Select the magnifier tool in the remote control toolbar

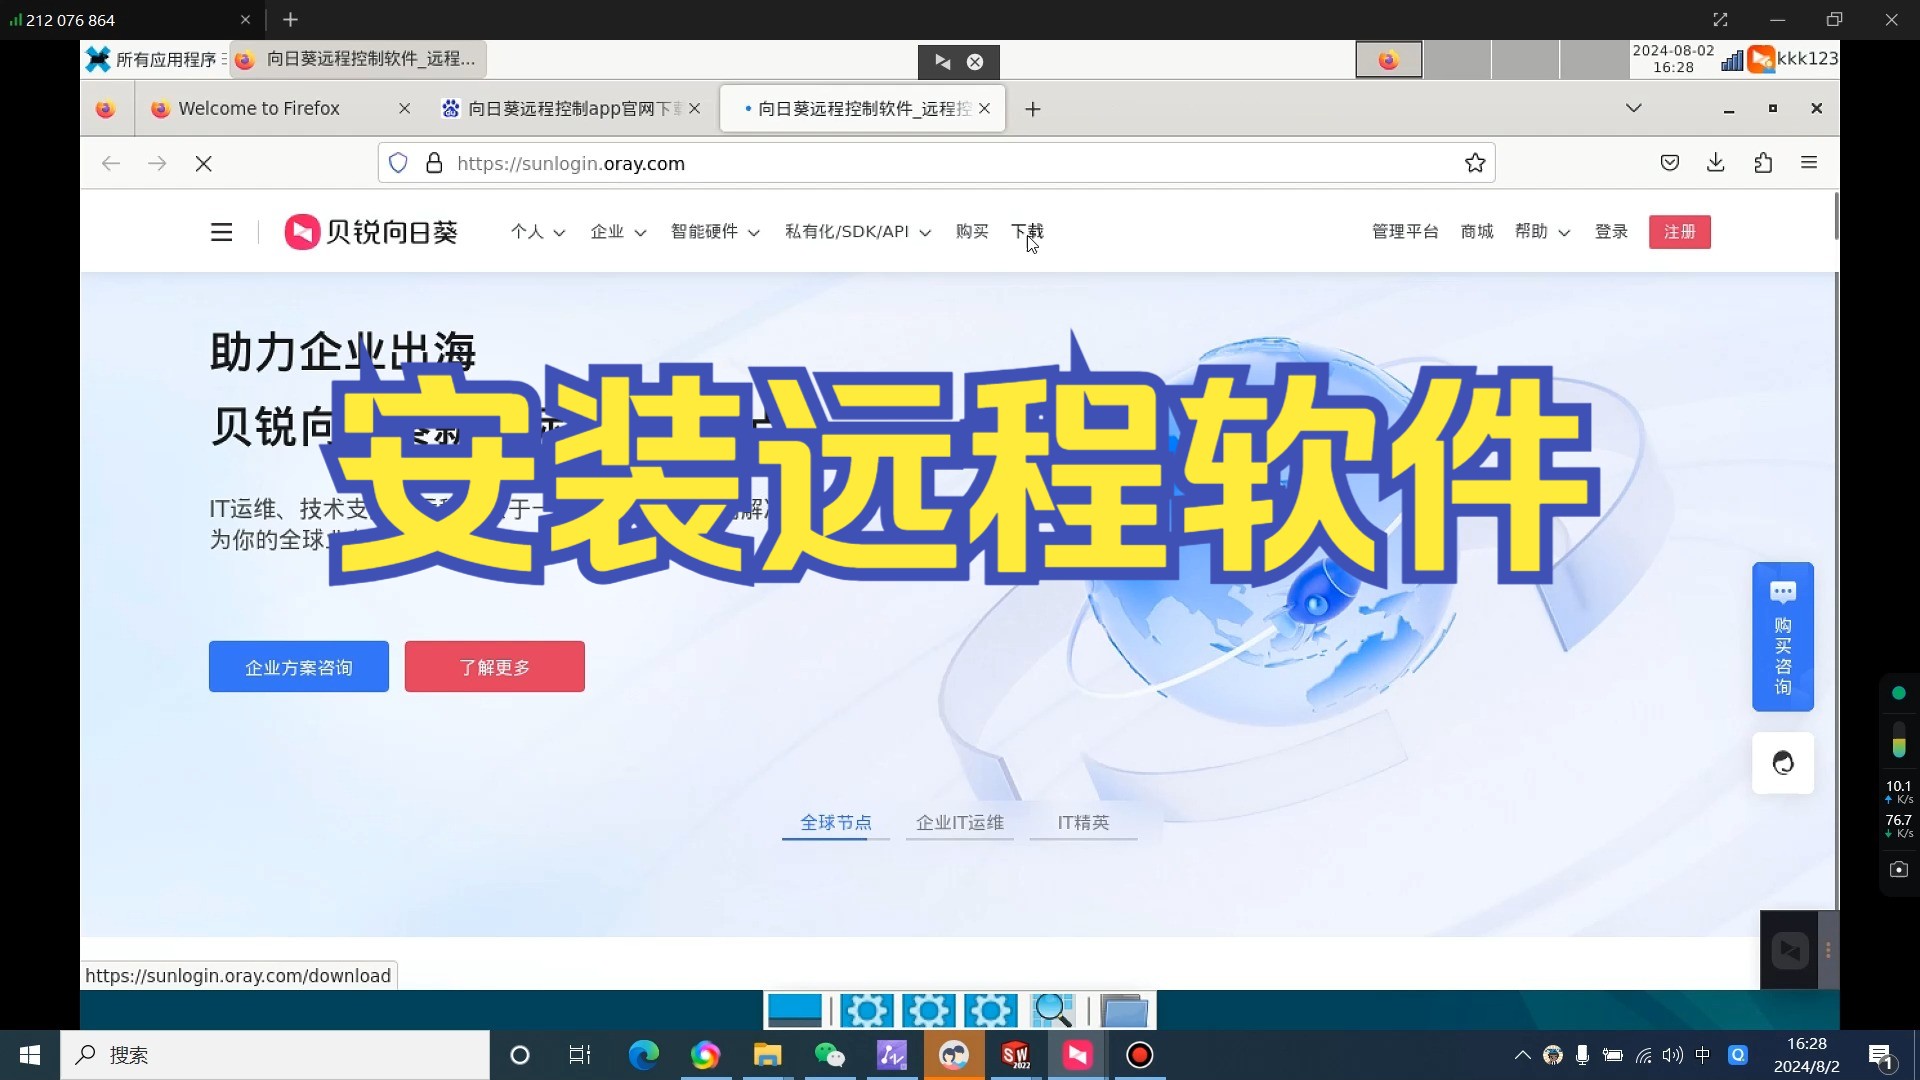[1052, 1010]
